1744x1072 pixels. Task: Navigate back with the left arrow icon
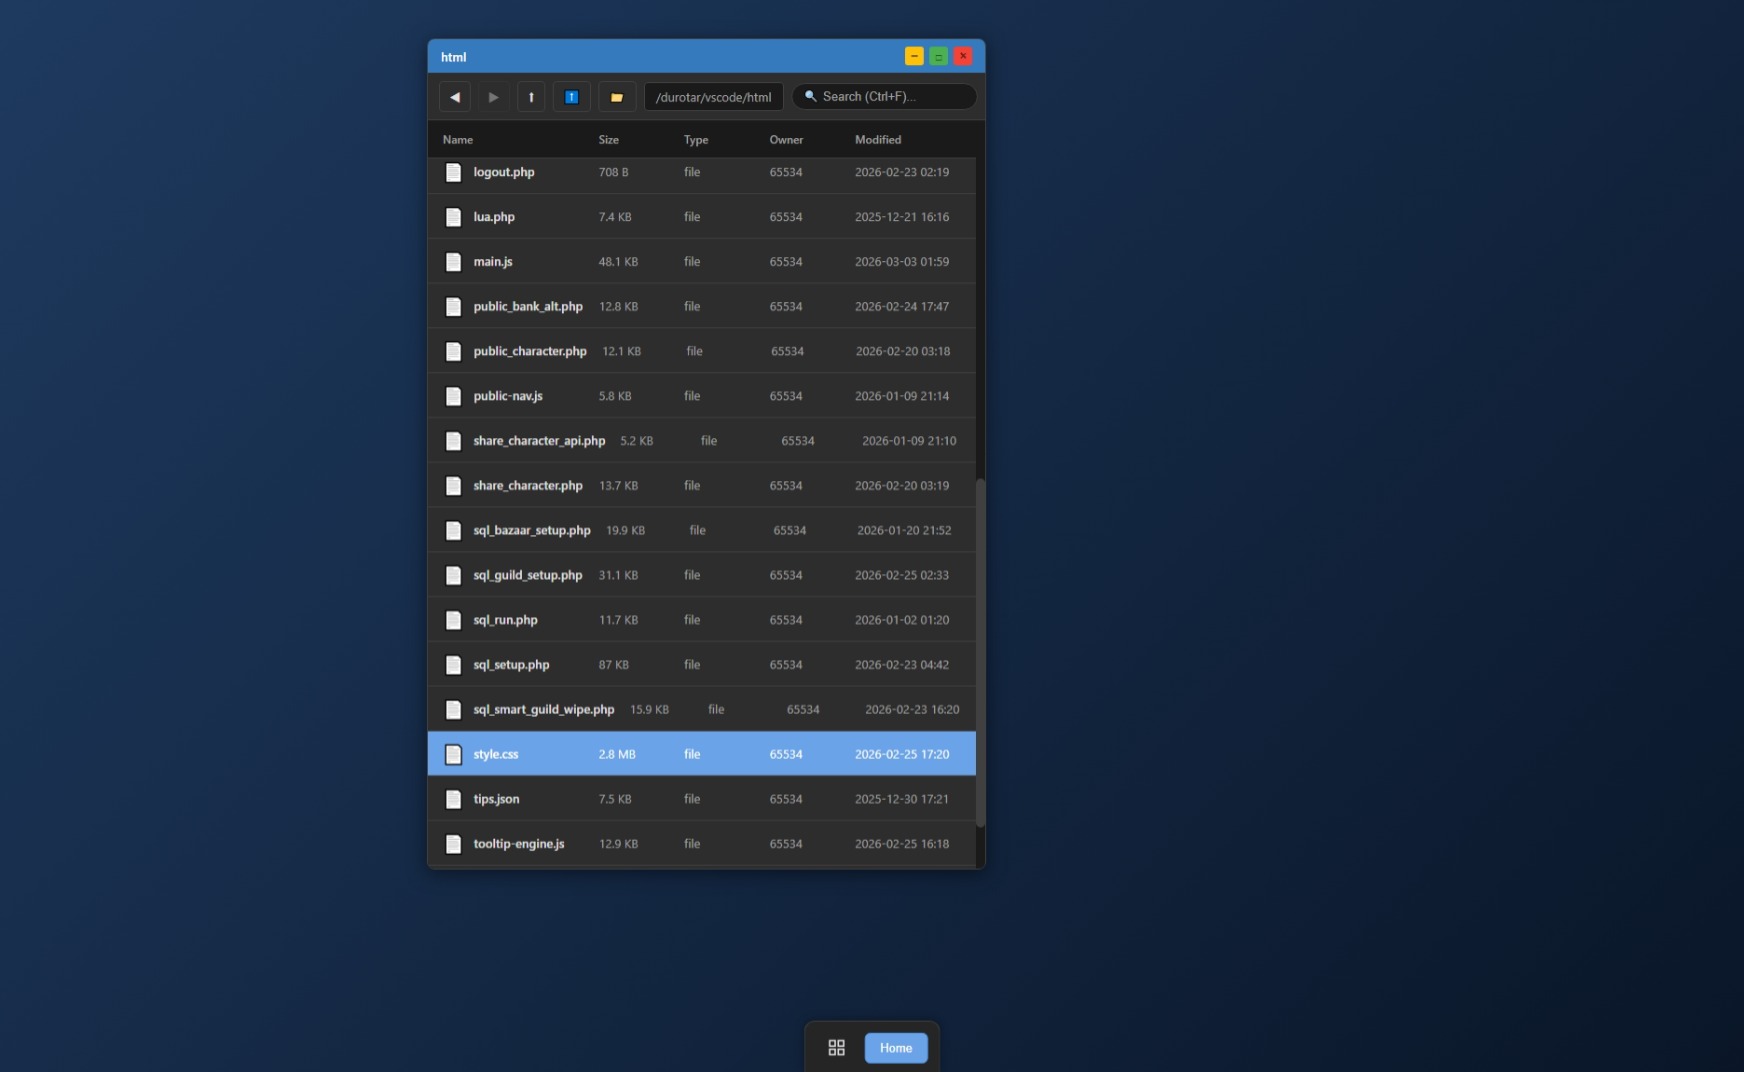pos(454,96)
